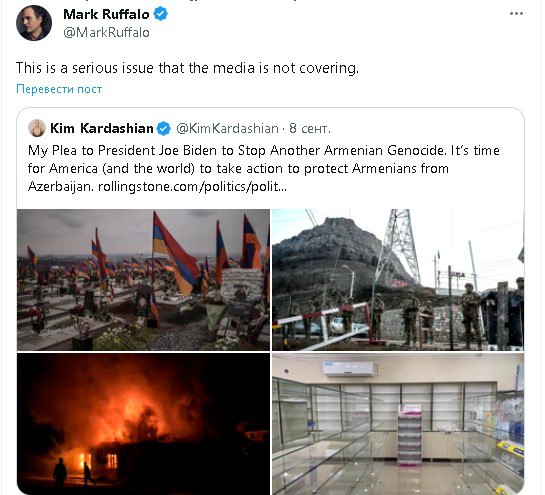Click the '8 сент.' post date
This screenshot has height=495, width=545.
[310, 129]
